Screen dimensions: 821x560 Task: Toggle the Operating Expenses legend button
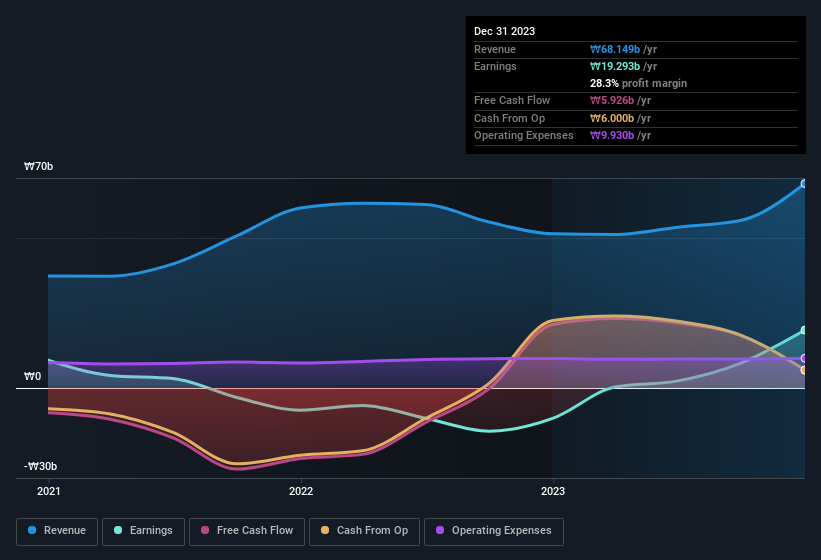[494, 531]
